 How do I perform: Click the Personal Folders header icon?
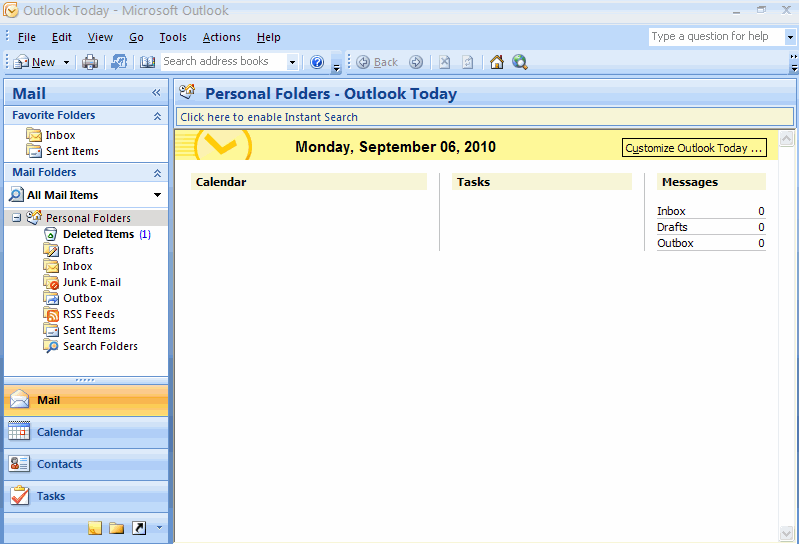click(x=187, y=92)
